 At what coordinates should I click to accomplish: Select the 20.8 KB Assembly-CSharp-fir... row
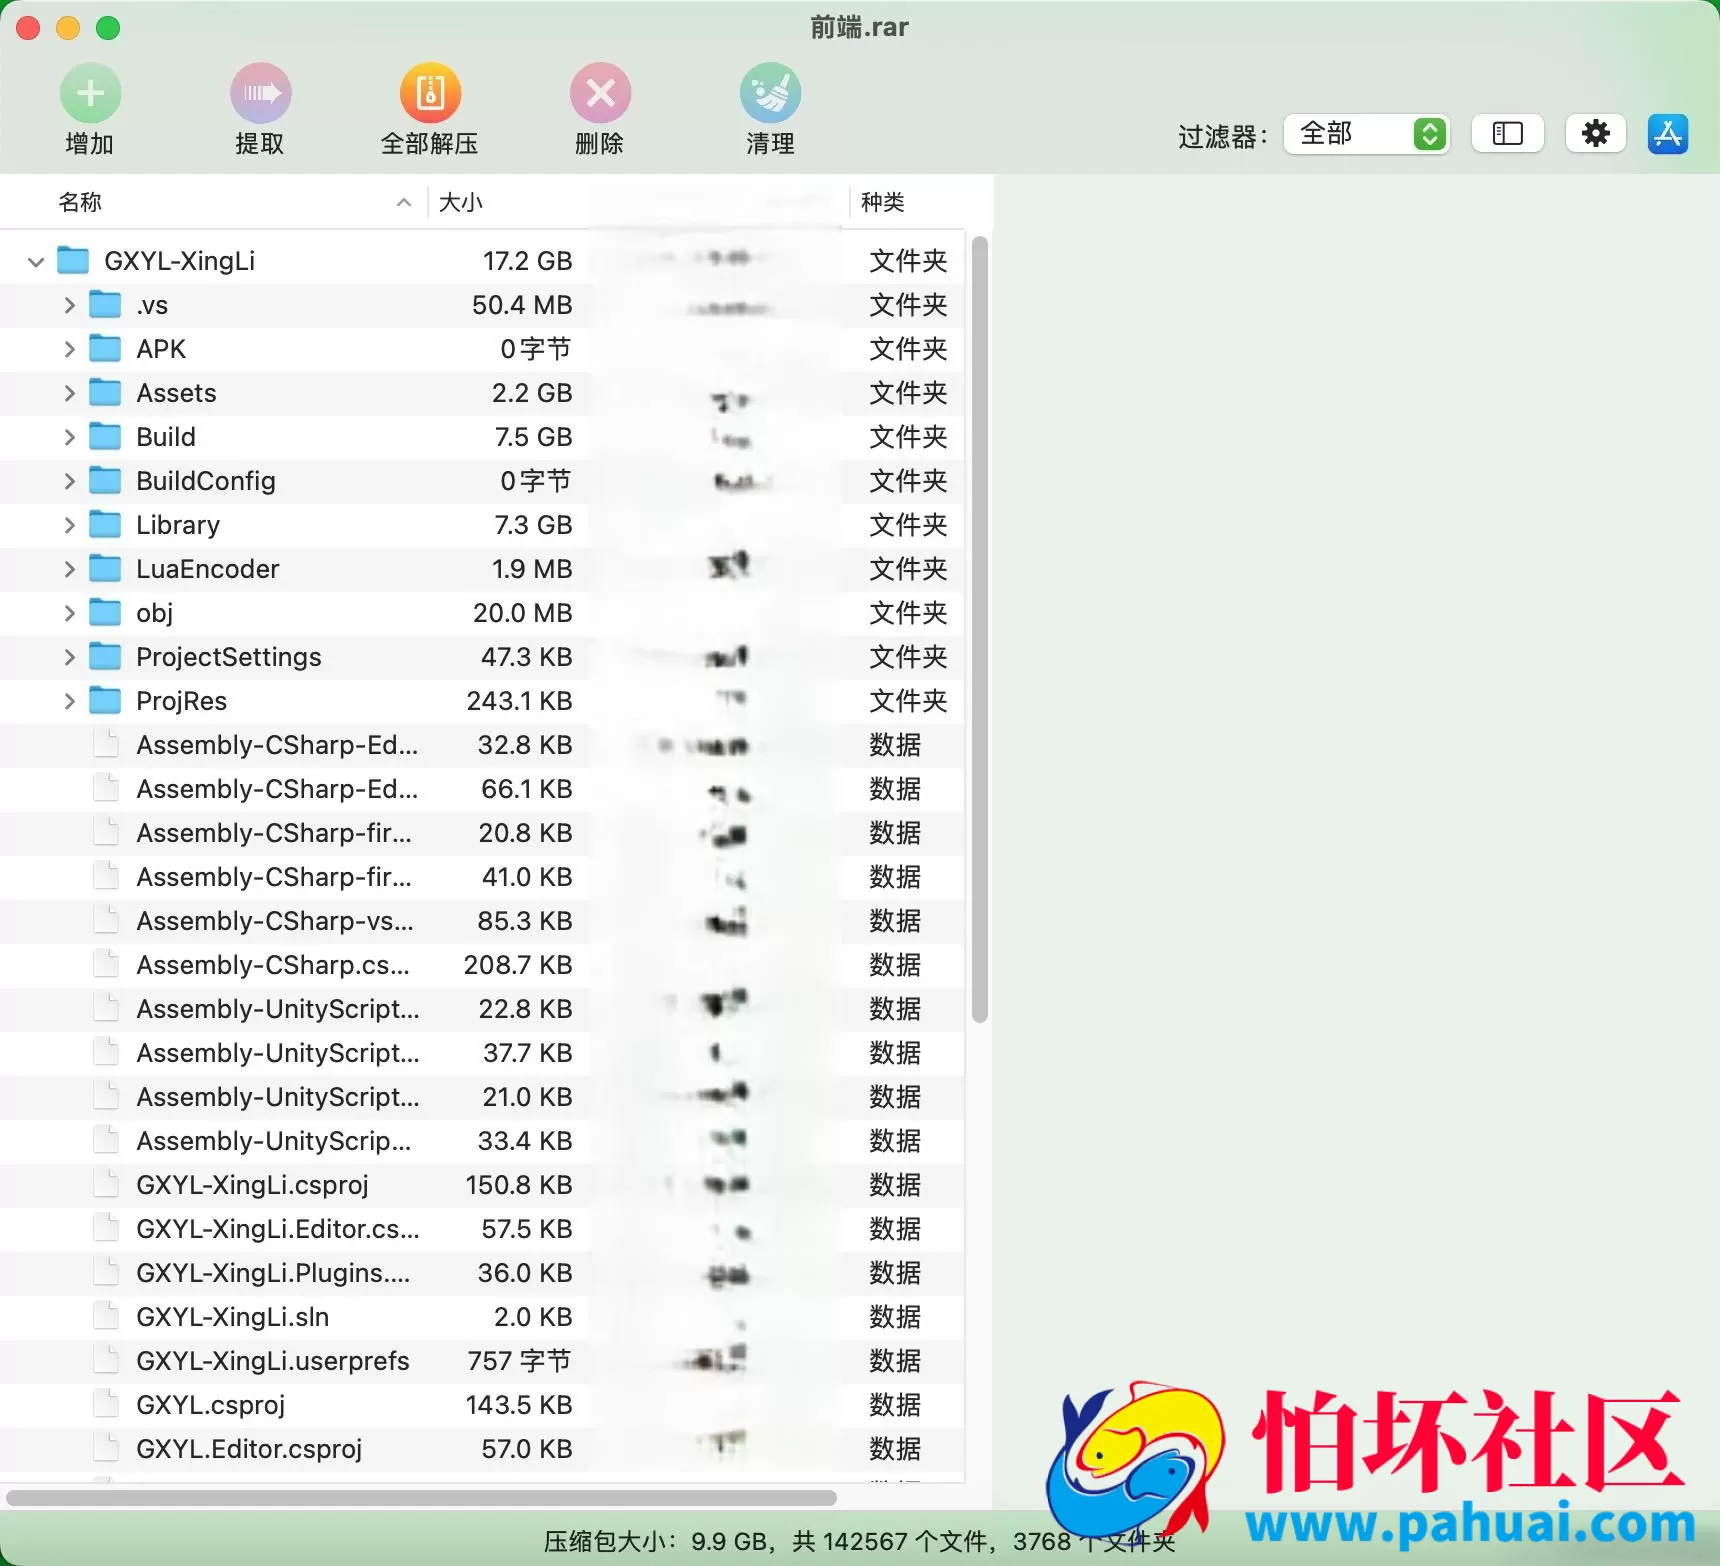482,833
